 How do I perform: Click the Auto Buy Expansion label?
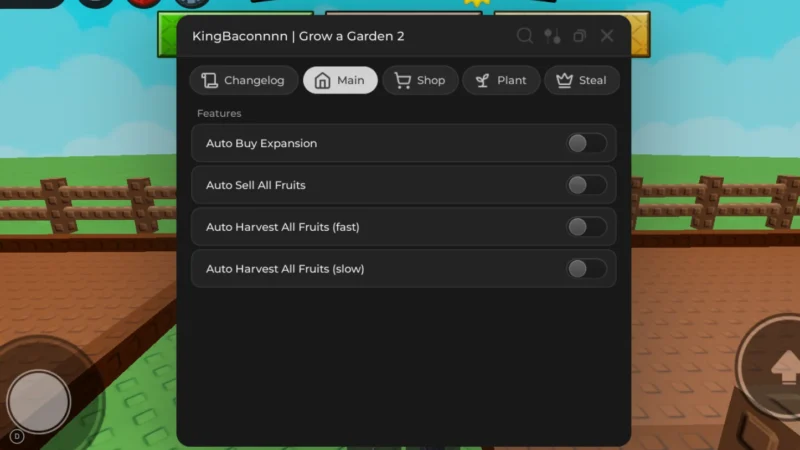point(261,143)
